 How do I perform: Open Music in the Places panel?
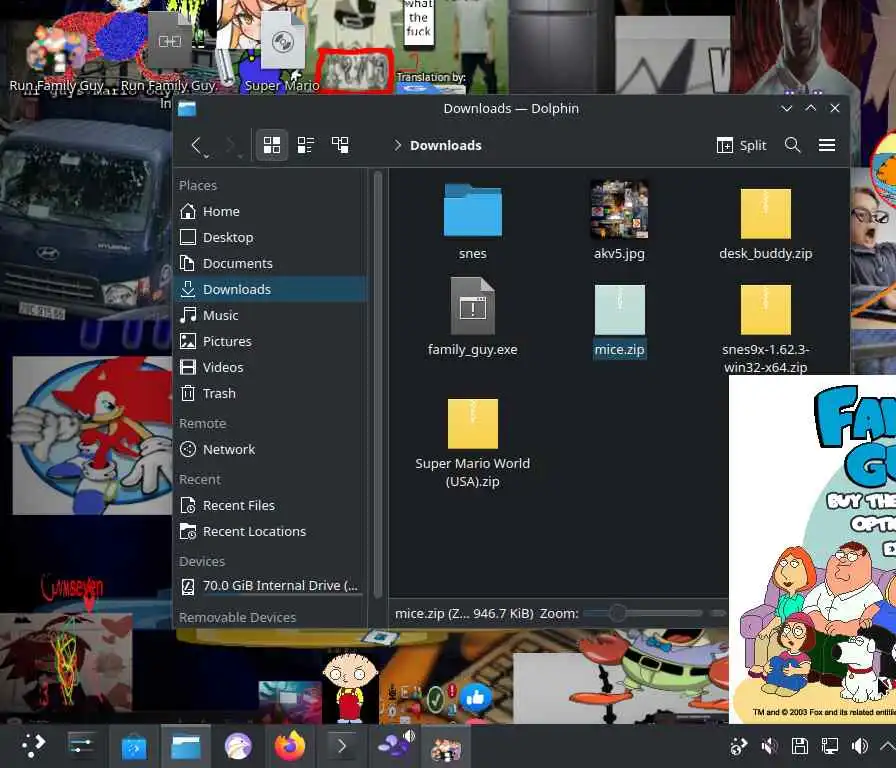pos(270,315)
